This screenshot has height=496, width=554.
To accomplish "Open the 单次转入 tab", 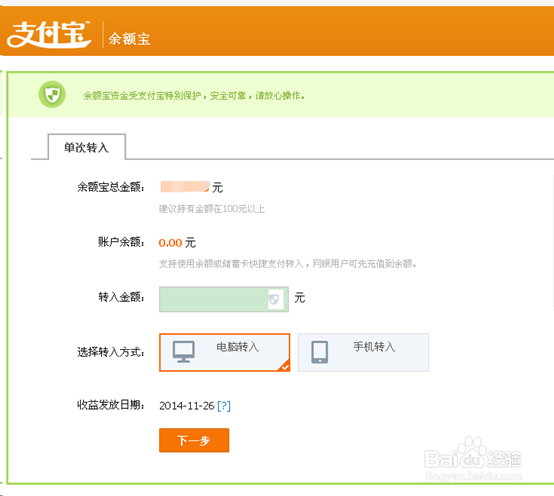I will (87, 147).
